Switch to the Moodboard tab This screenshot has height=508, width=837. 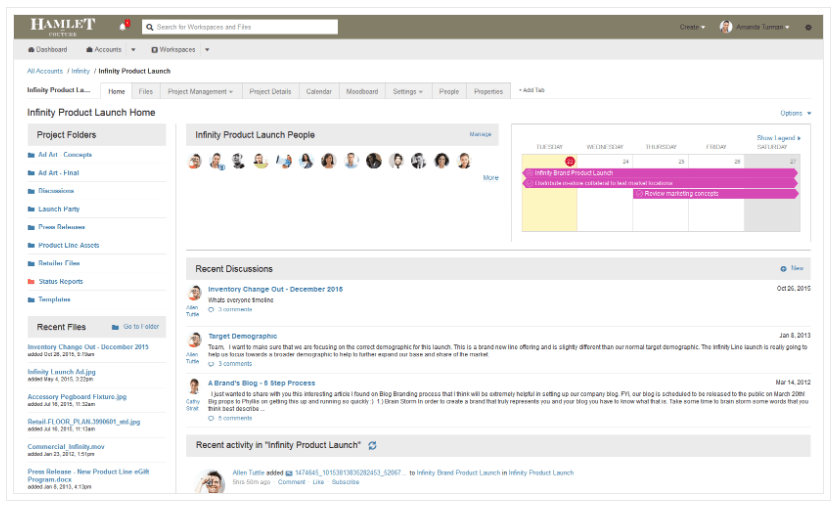[x=362, y=91]
